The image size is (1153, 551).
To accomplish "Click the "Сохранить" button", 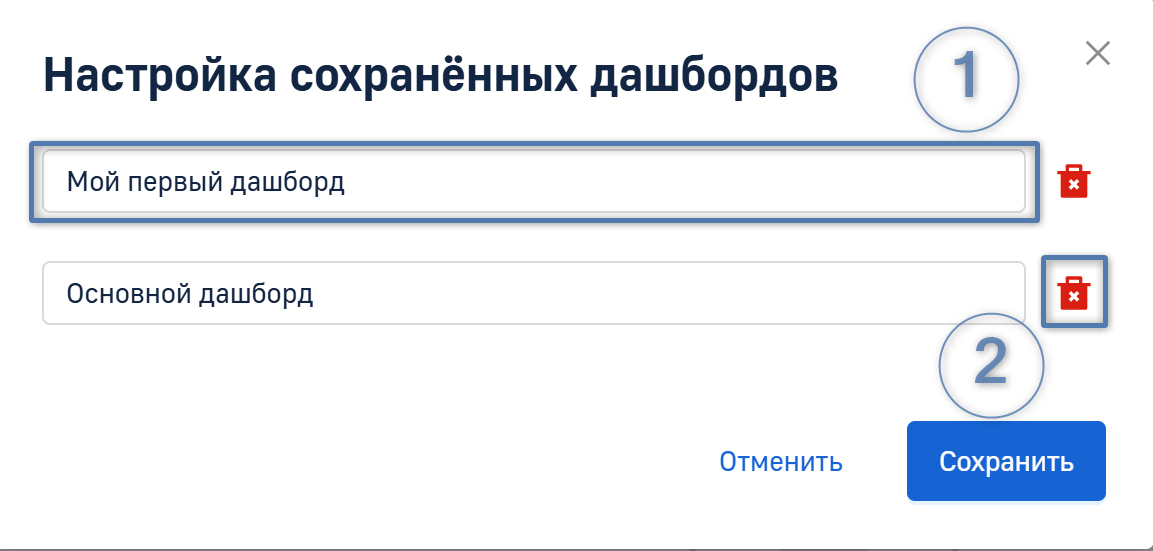I will 1005,461.
